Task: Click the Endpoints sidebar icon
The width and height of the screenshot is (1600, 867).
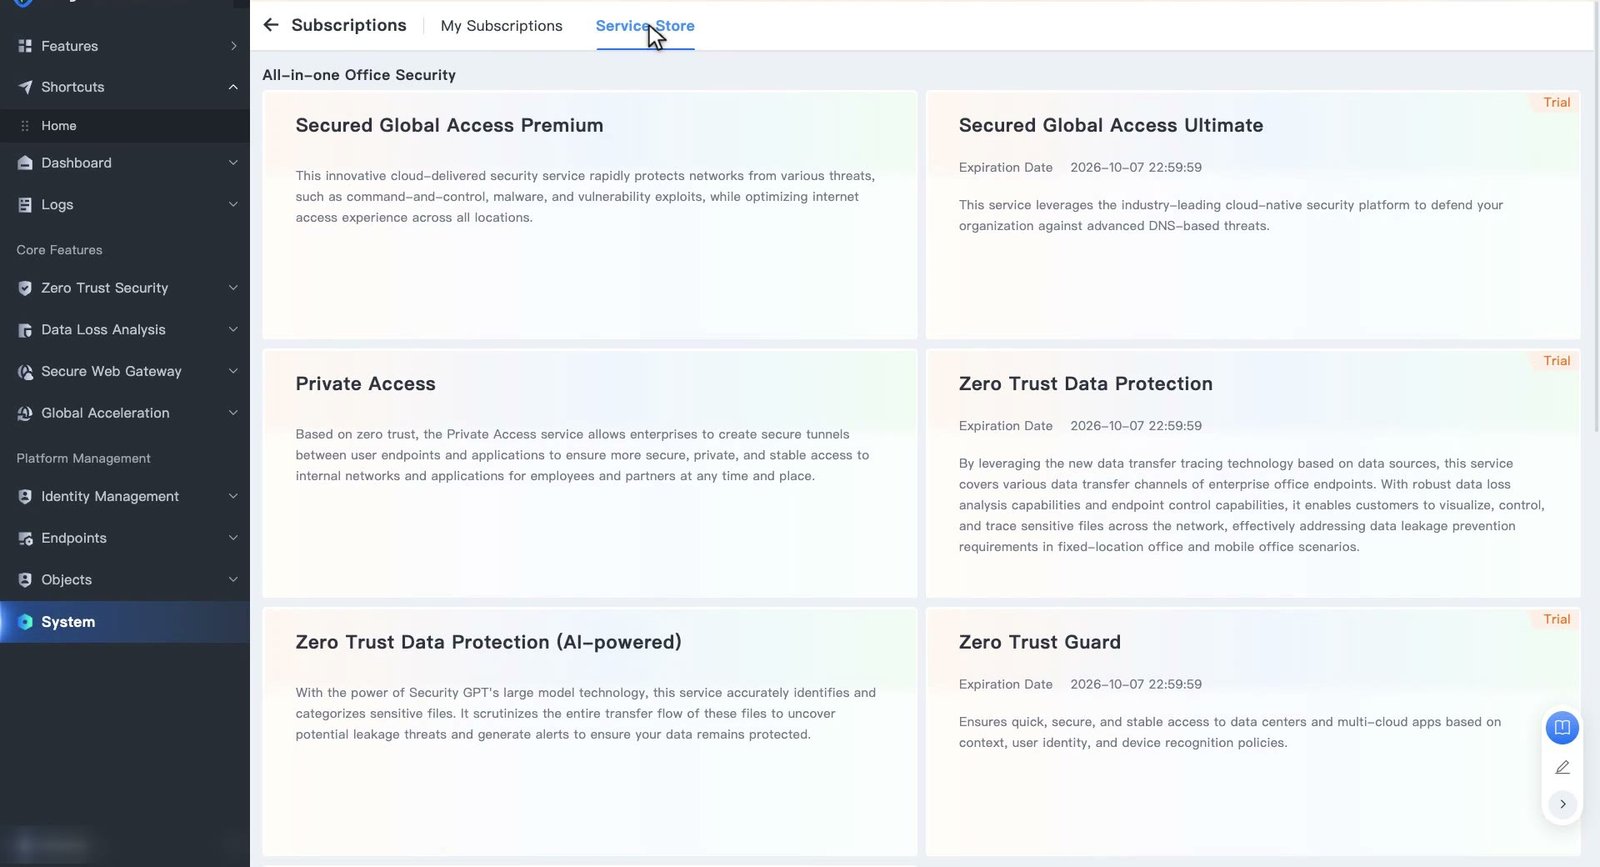Action: 25,538
